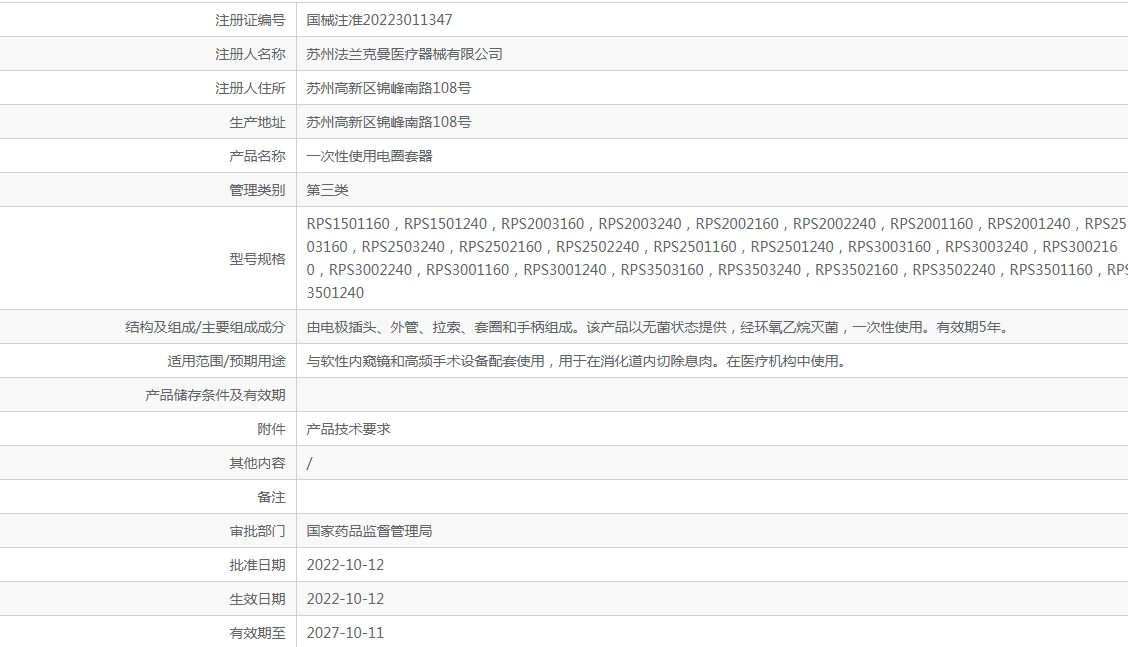Open the 产品技术要求 attachment
1128x647 pixels.
[348, 429]
